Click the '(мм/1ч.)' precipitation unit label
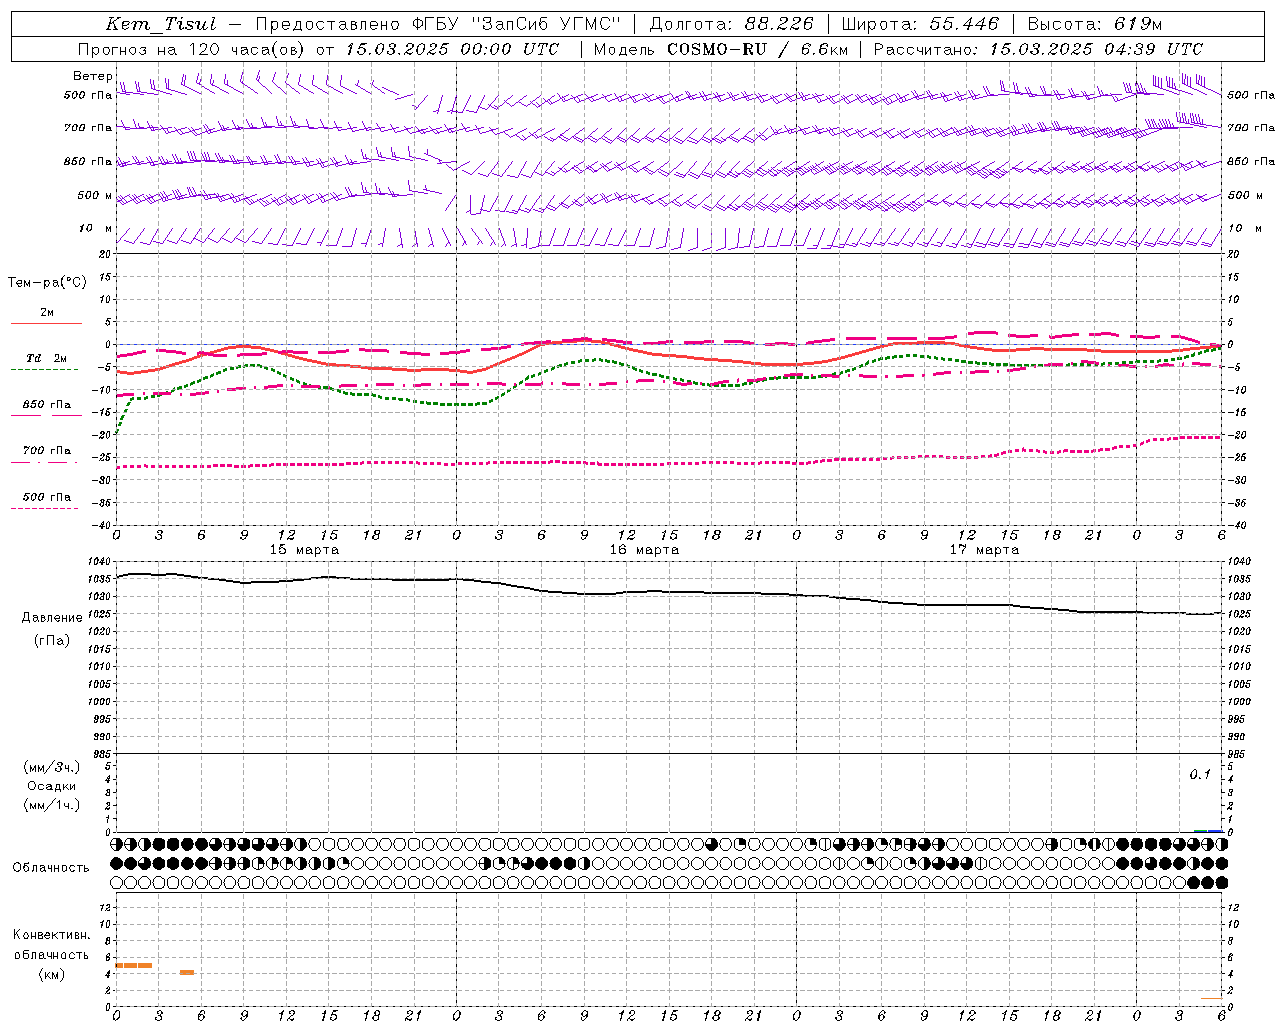This screenshot has height=1024, width=1280. click(x=52, y=805)
